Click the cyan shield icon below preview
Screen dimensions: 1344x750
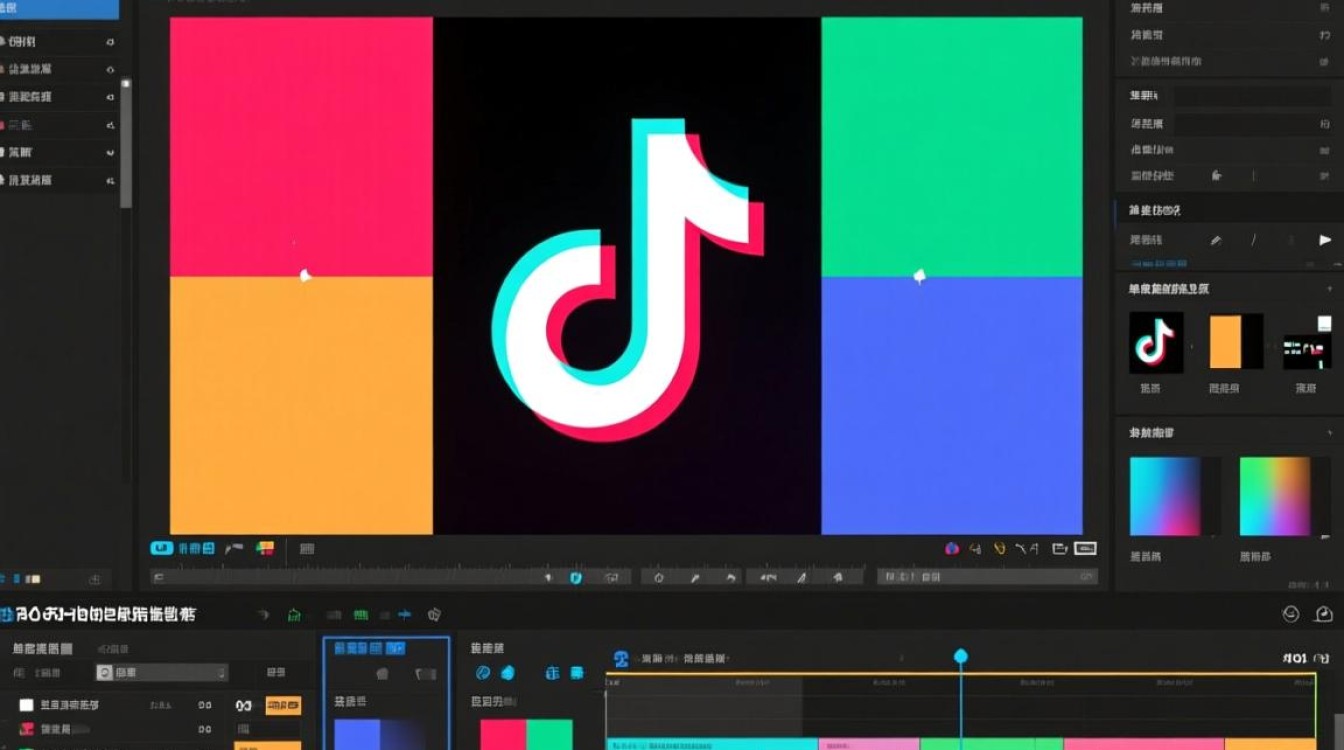point(576,577)
